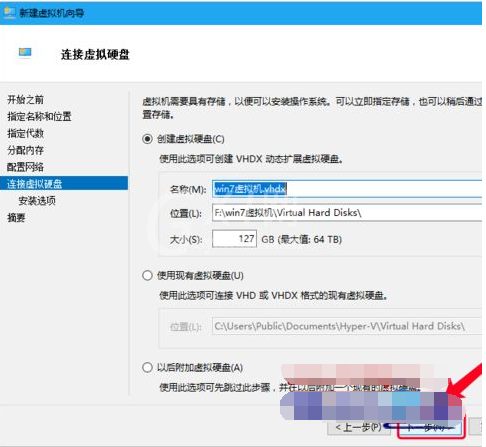Click the 名称(M) field containing win7虚拟机.vhdx
The width and height of the screenshot is (486, 447).
pos(347,189)
